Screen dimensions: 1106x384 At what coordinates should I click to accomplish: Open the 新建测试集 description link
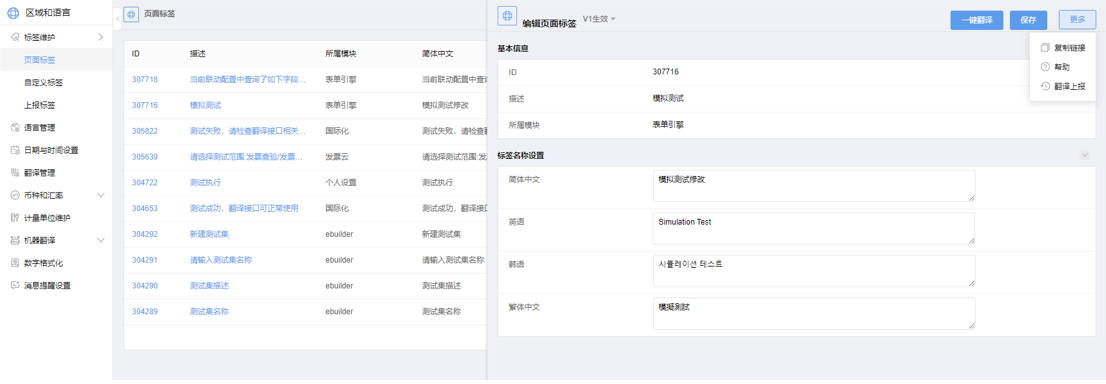coord(209,234)
